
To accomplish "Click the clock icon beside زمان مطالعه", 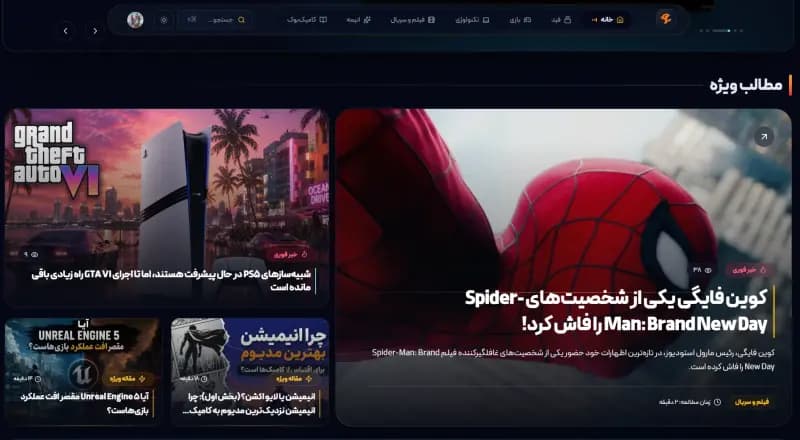I will click(717, 402).
